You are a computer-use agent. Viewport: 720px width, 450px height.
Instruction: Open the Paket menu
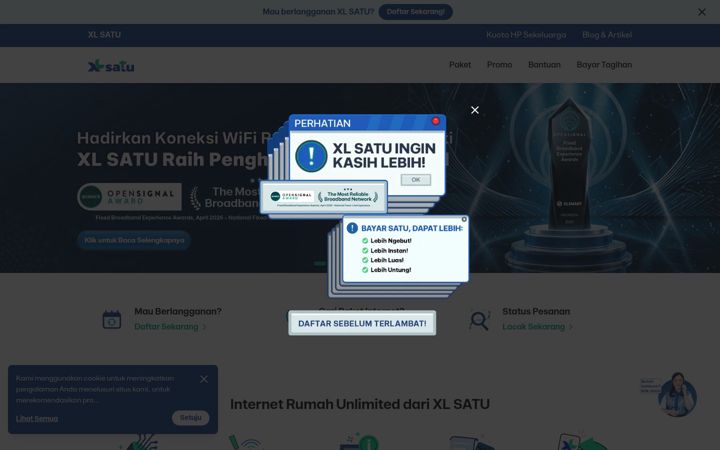click(x=460, y=65)
